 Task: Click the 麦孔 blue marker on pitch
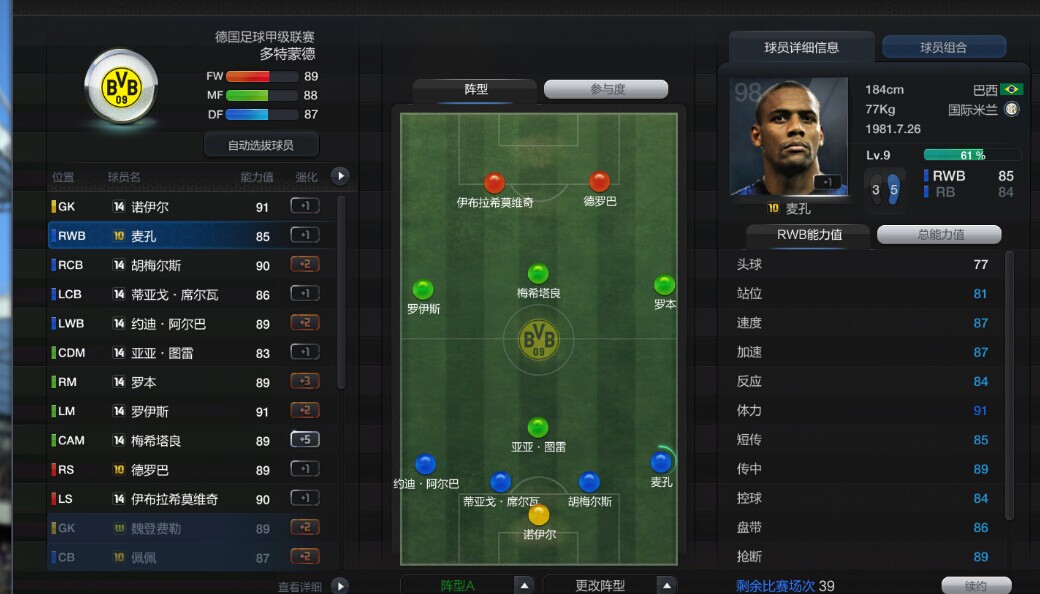click(x=661, y=462)
